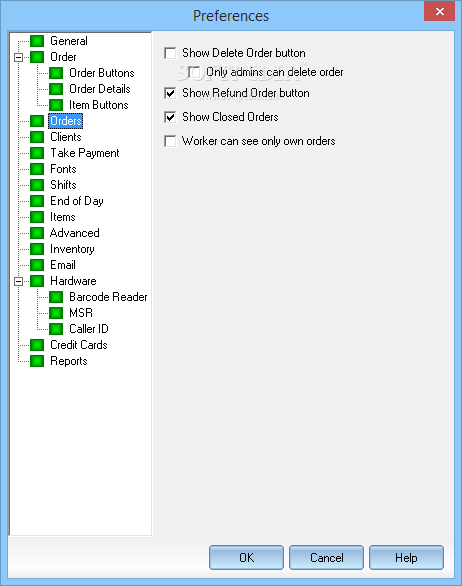Click the green square beside Order Details
Viewport: 462px width, 586px height.
(56, 89)
